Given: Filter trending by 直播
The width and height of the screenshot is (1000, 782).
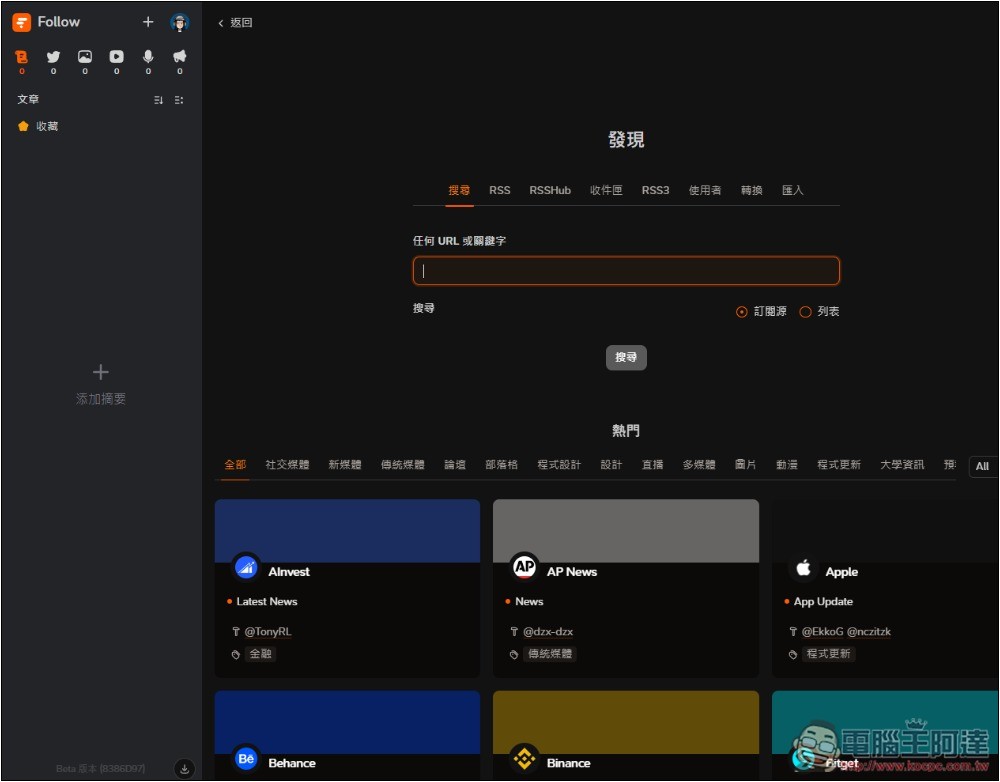Looking at the screenshot, I should (x=652, y=464).
